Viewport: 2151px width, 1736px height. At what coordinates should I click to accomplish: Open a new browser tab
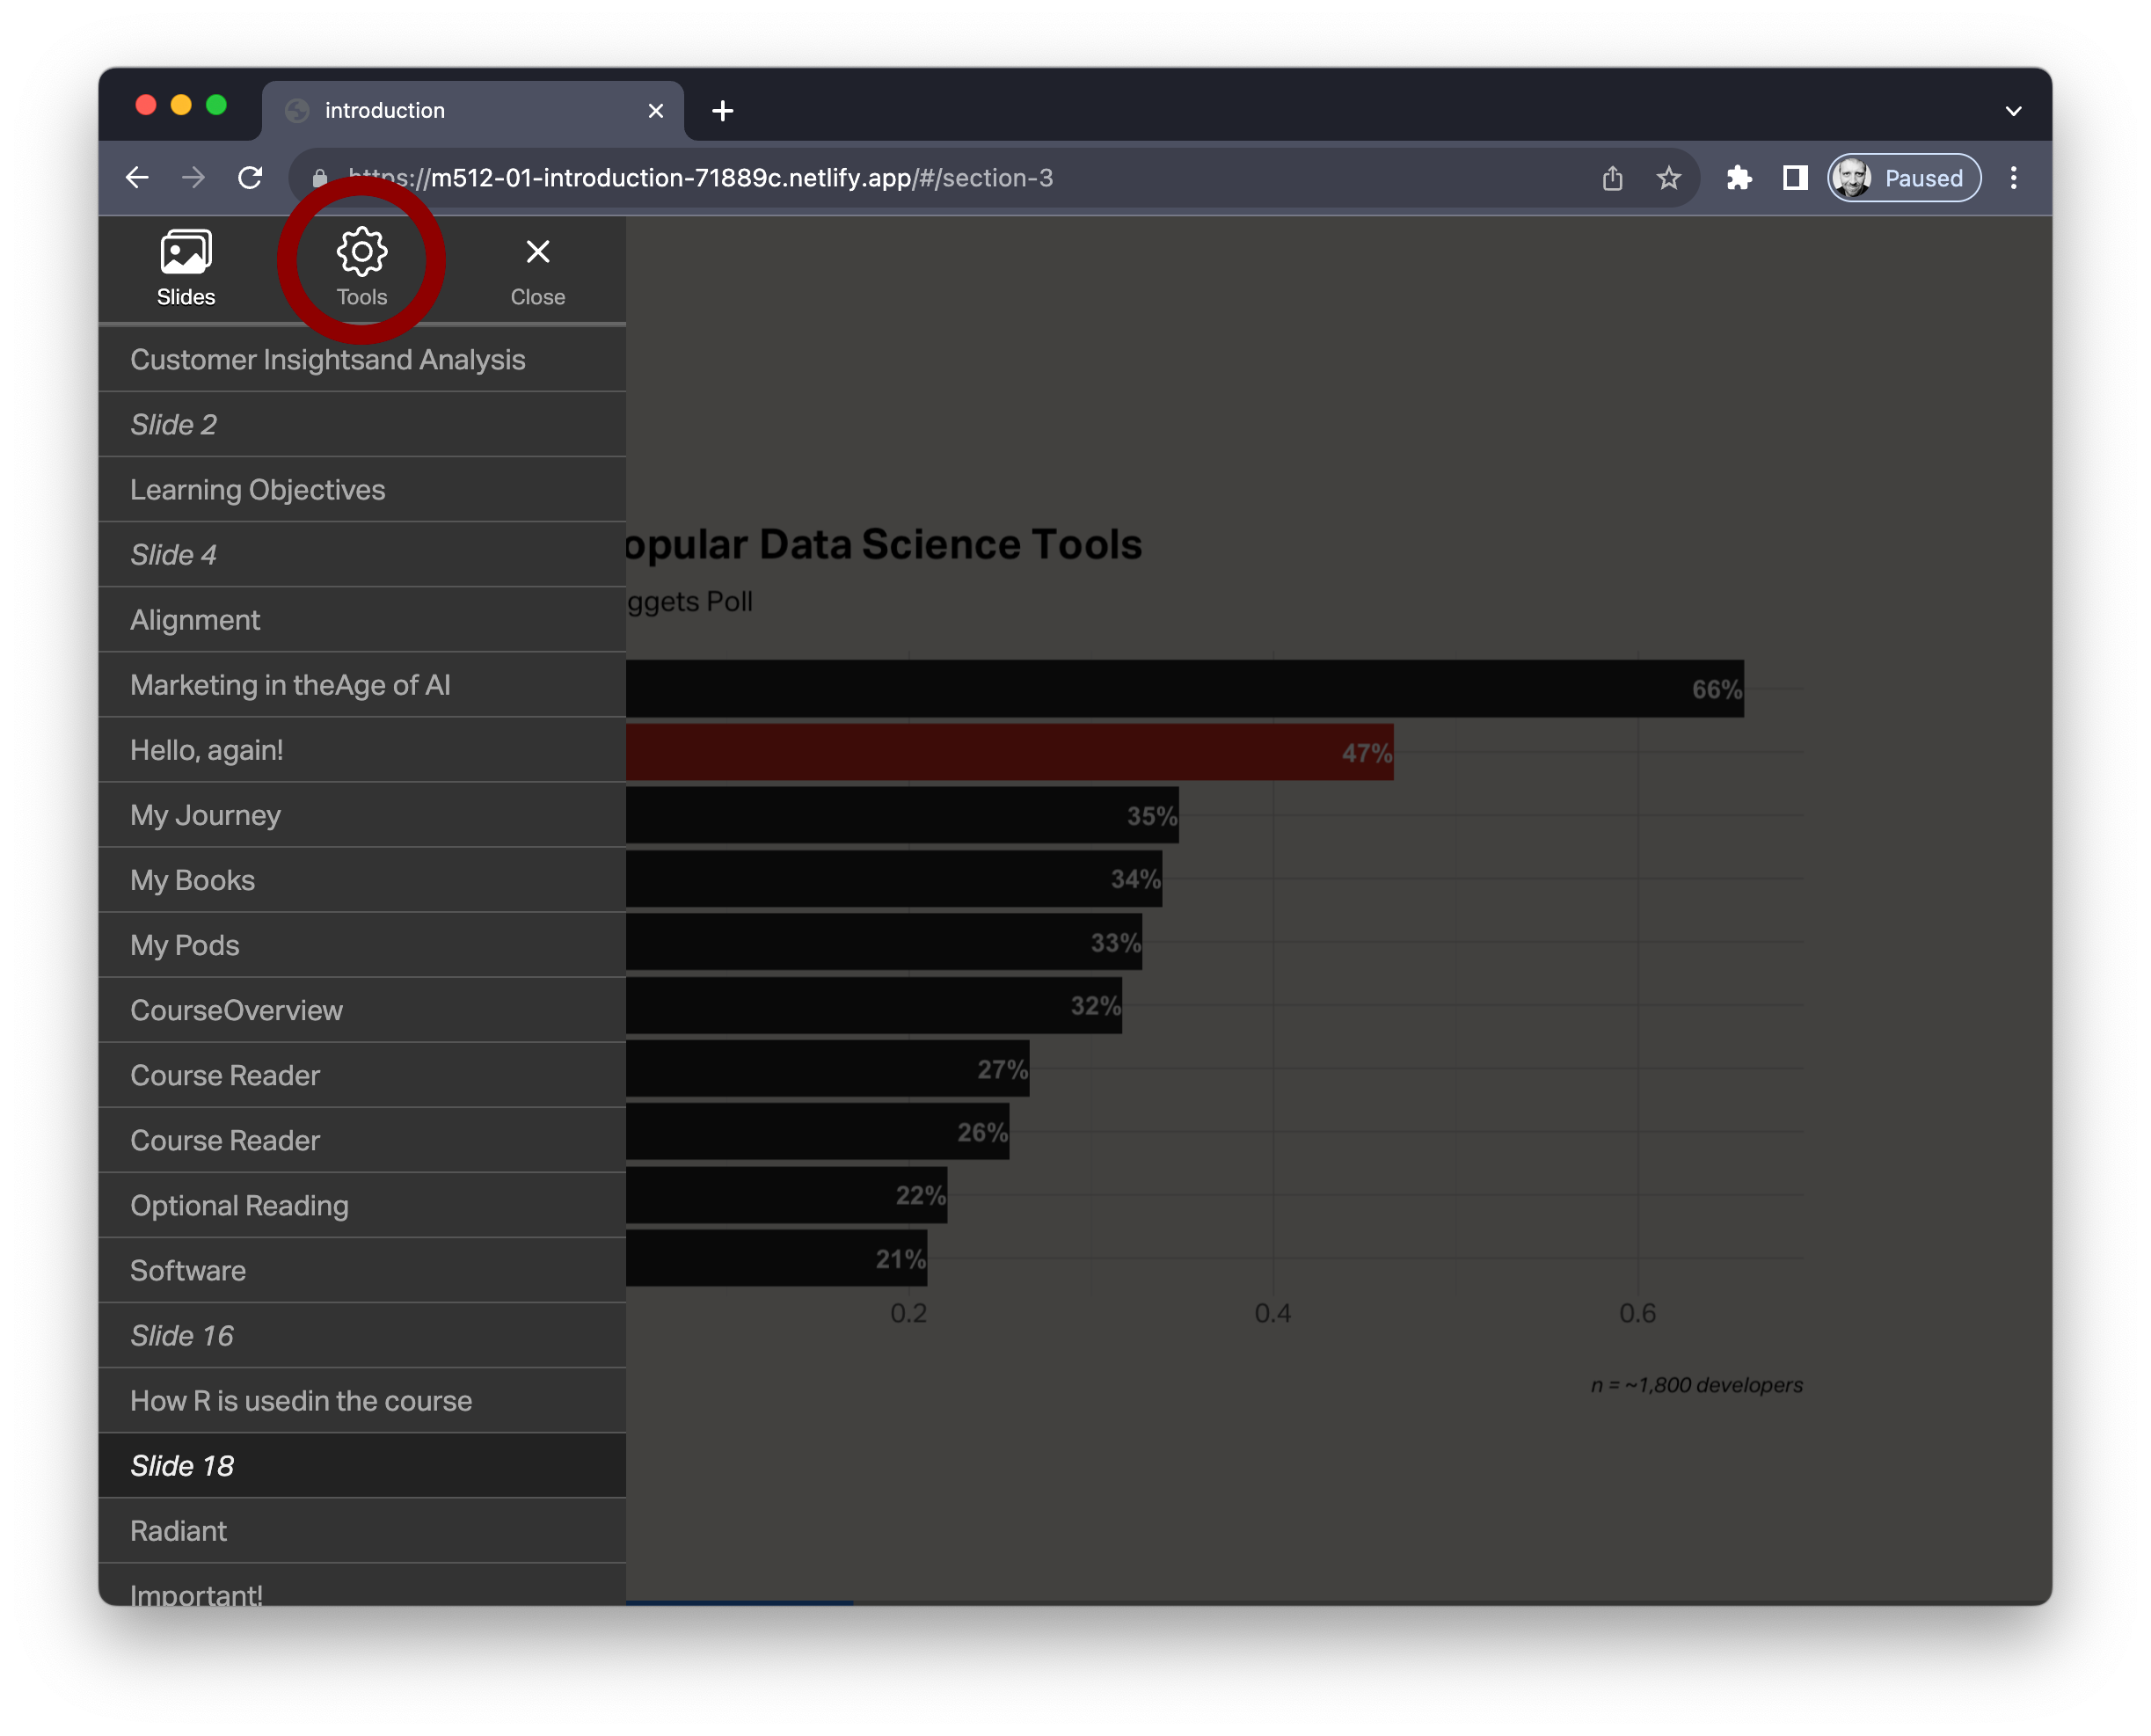click(x=723, y=111)
